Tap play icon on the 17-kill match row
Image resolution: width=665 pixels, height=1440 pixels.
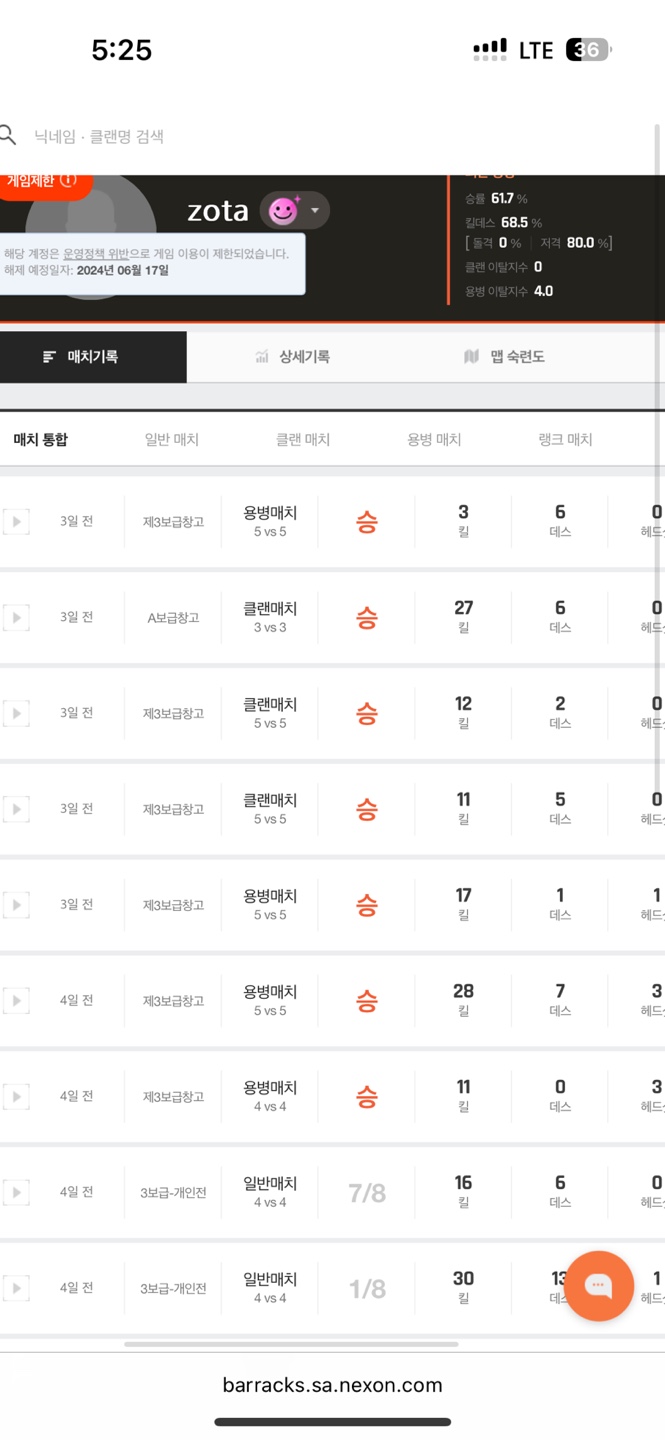pos(16,905)
